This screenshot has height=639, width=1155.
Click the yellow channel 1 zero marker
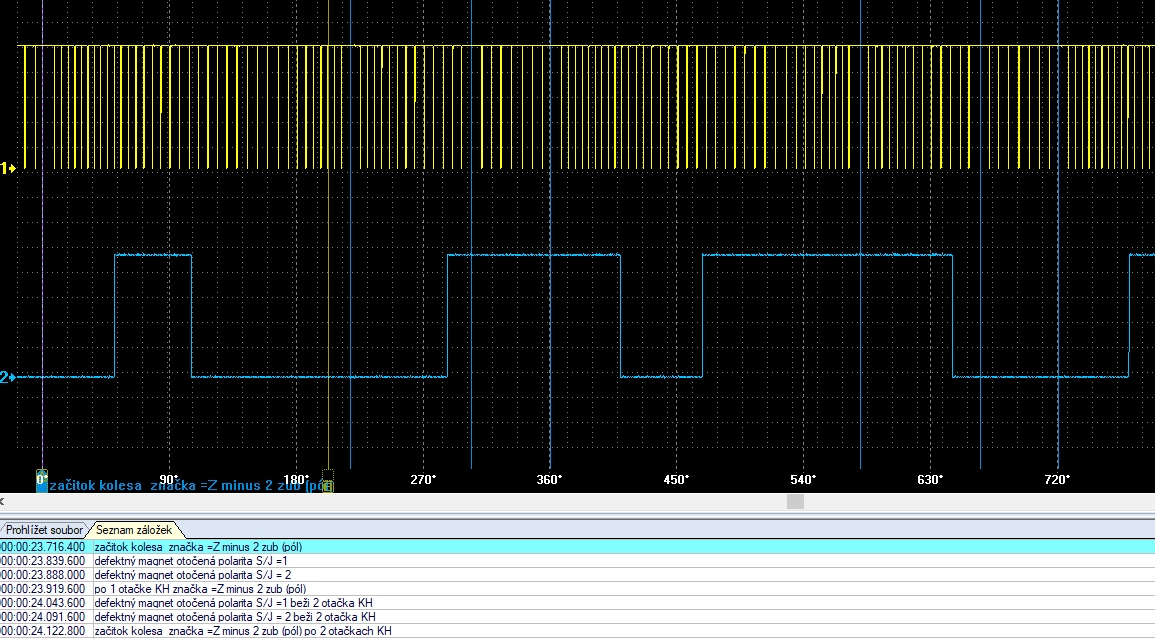point(8,169)
